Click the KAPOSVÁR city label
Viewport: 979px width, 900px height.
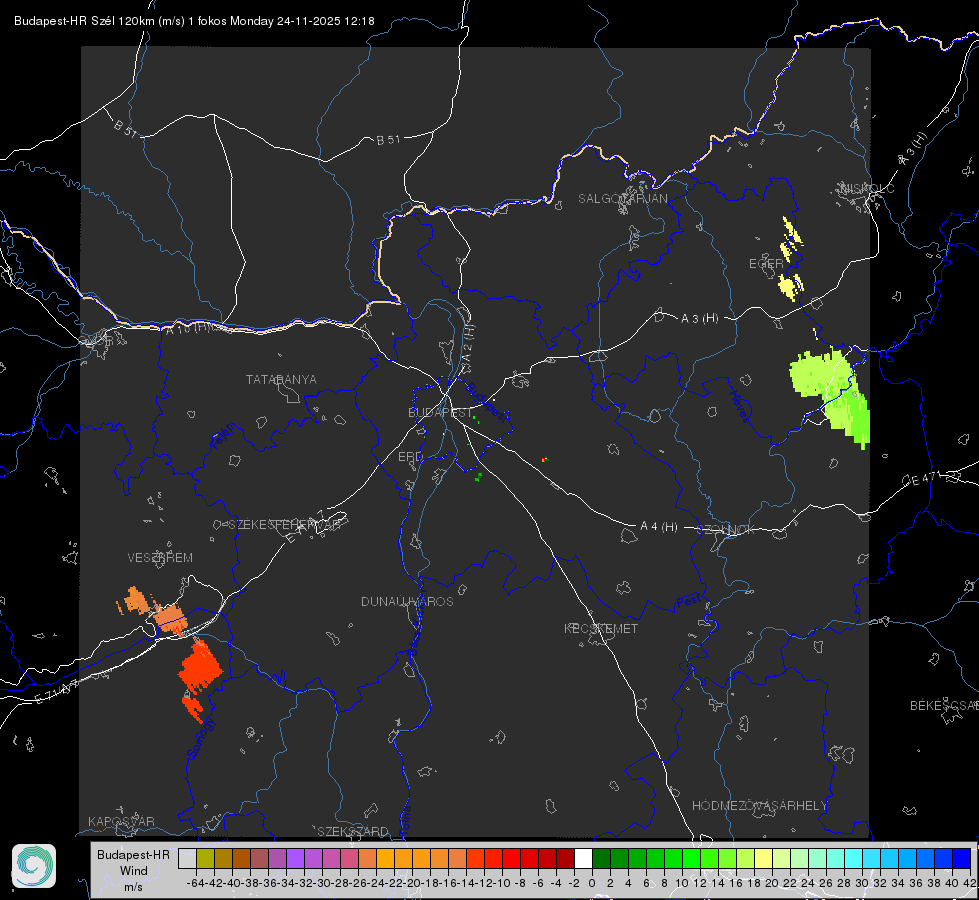pos(121,821)
